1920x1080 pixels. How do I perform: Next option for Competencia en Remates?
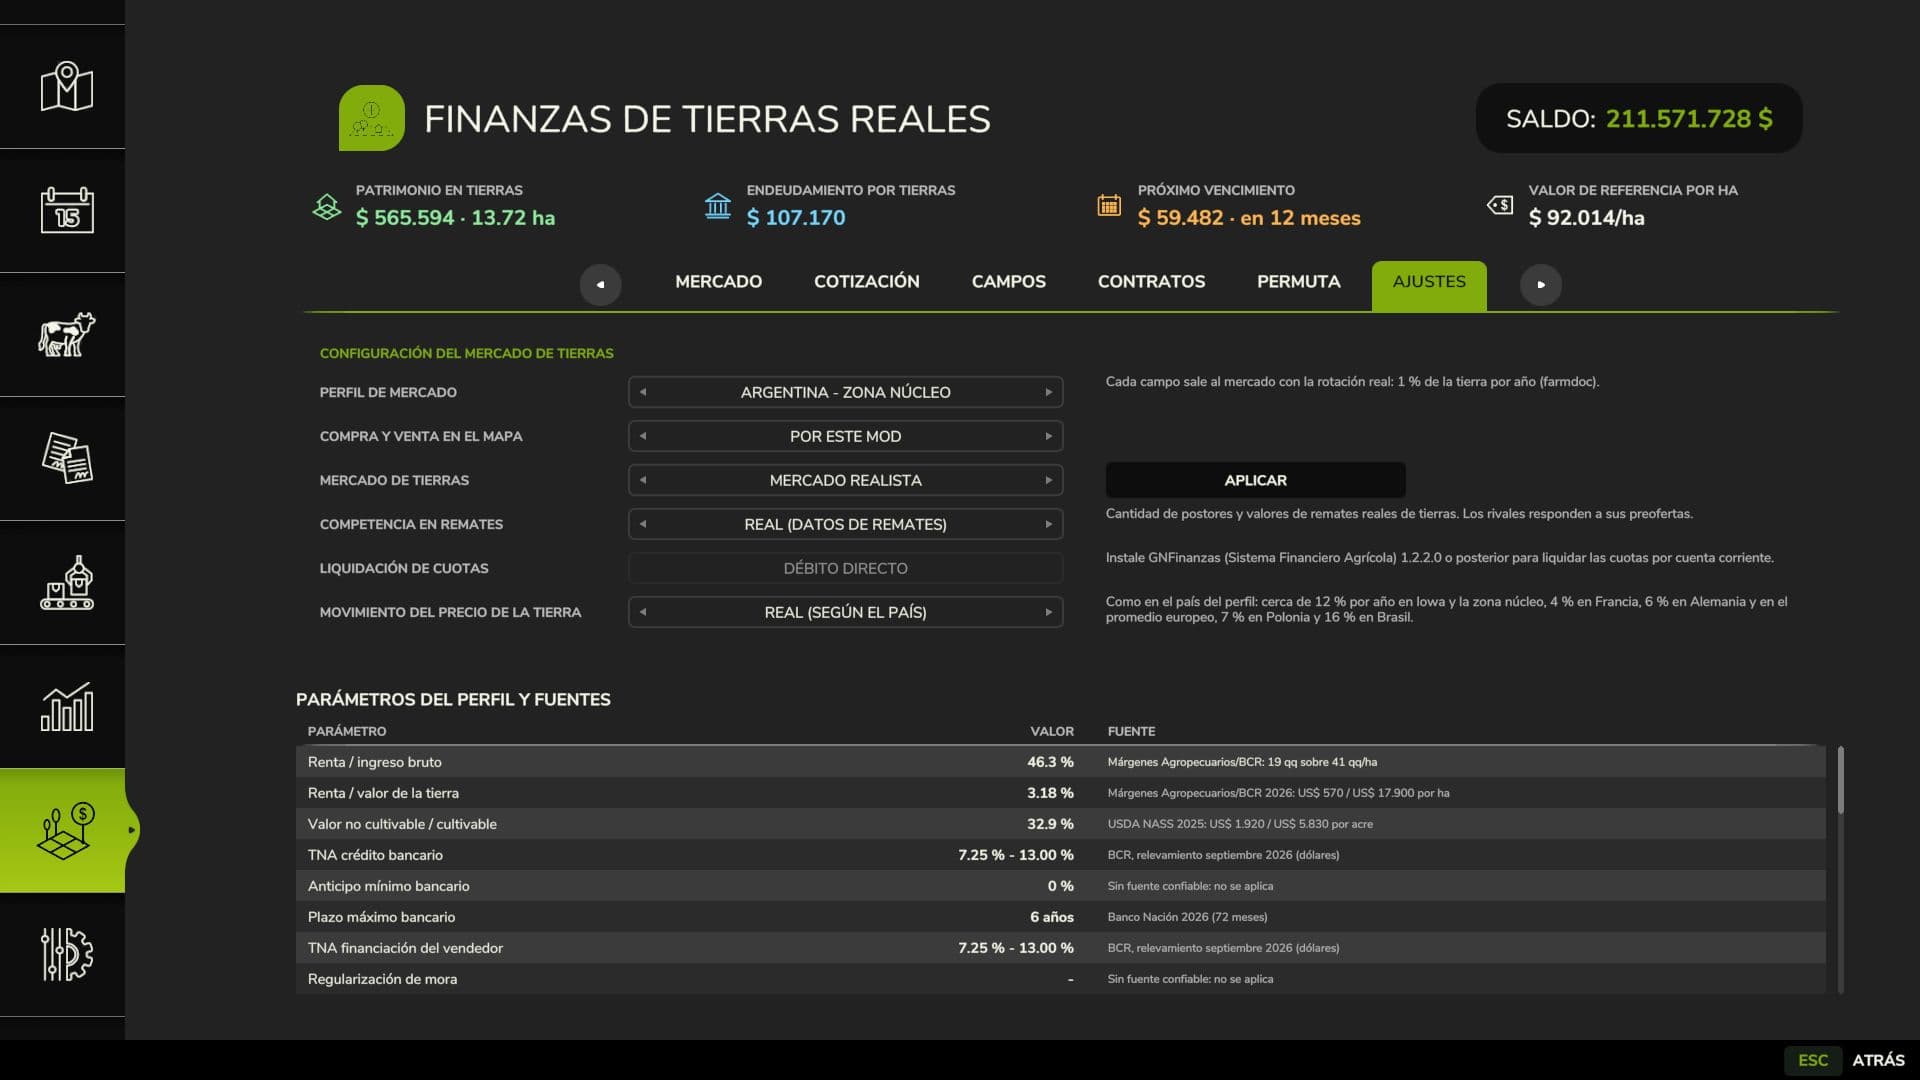[1048, 524]
